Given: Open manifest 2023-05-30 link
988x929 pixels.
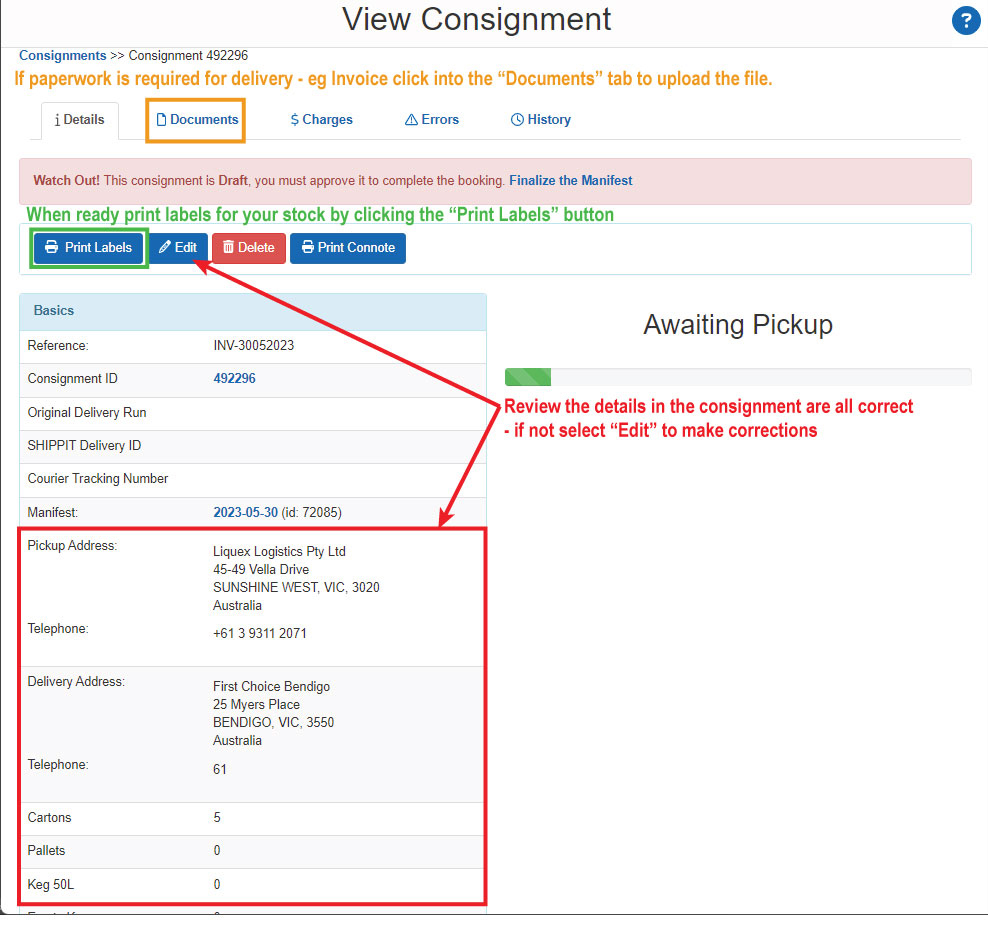Looking at the screenshot, I should point(245,512).
